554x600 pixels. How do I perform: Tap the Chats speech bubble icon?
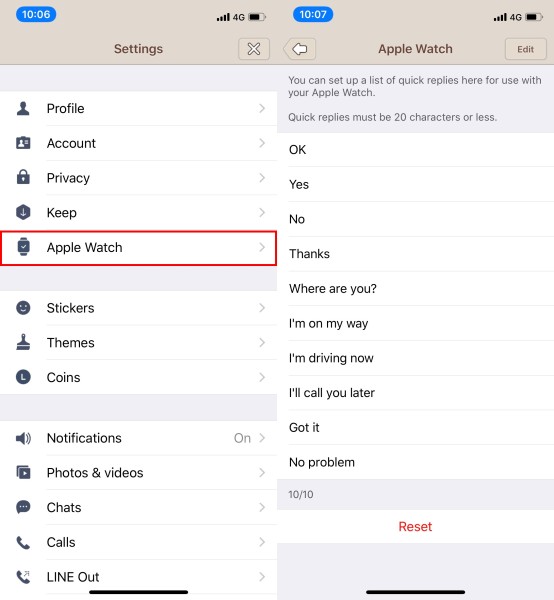coord(23,507)
